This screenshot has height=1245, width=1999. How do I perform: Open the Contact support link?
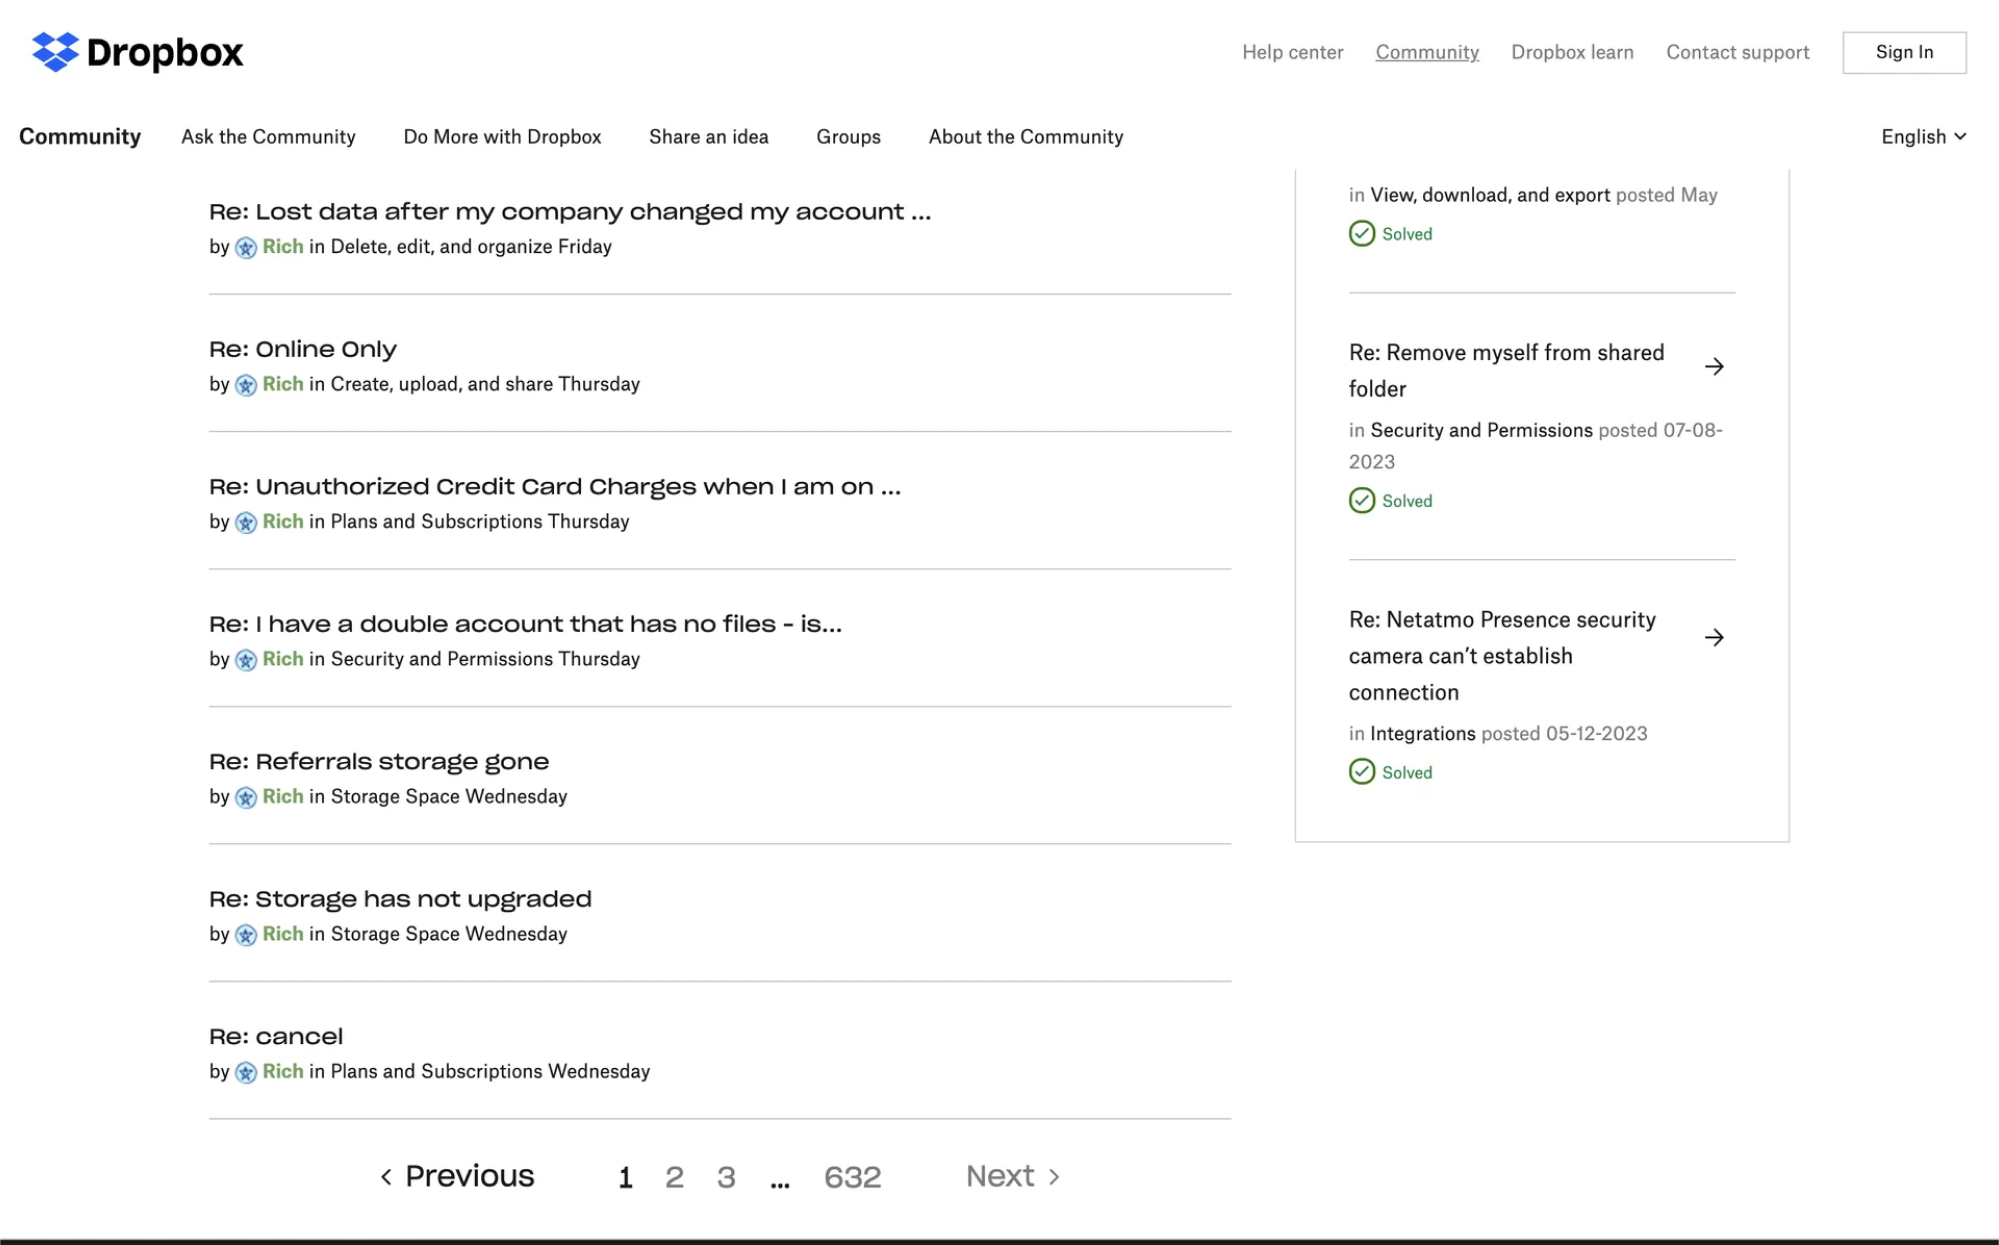[1737, 52]
